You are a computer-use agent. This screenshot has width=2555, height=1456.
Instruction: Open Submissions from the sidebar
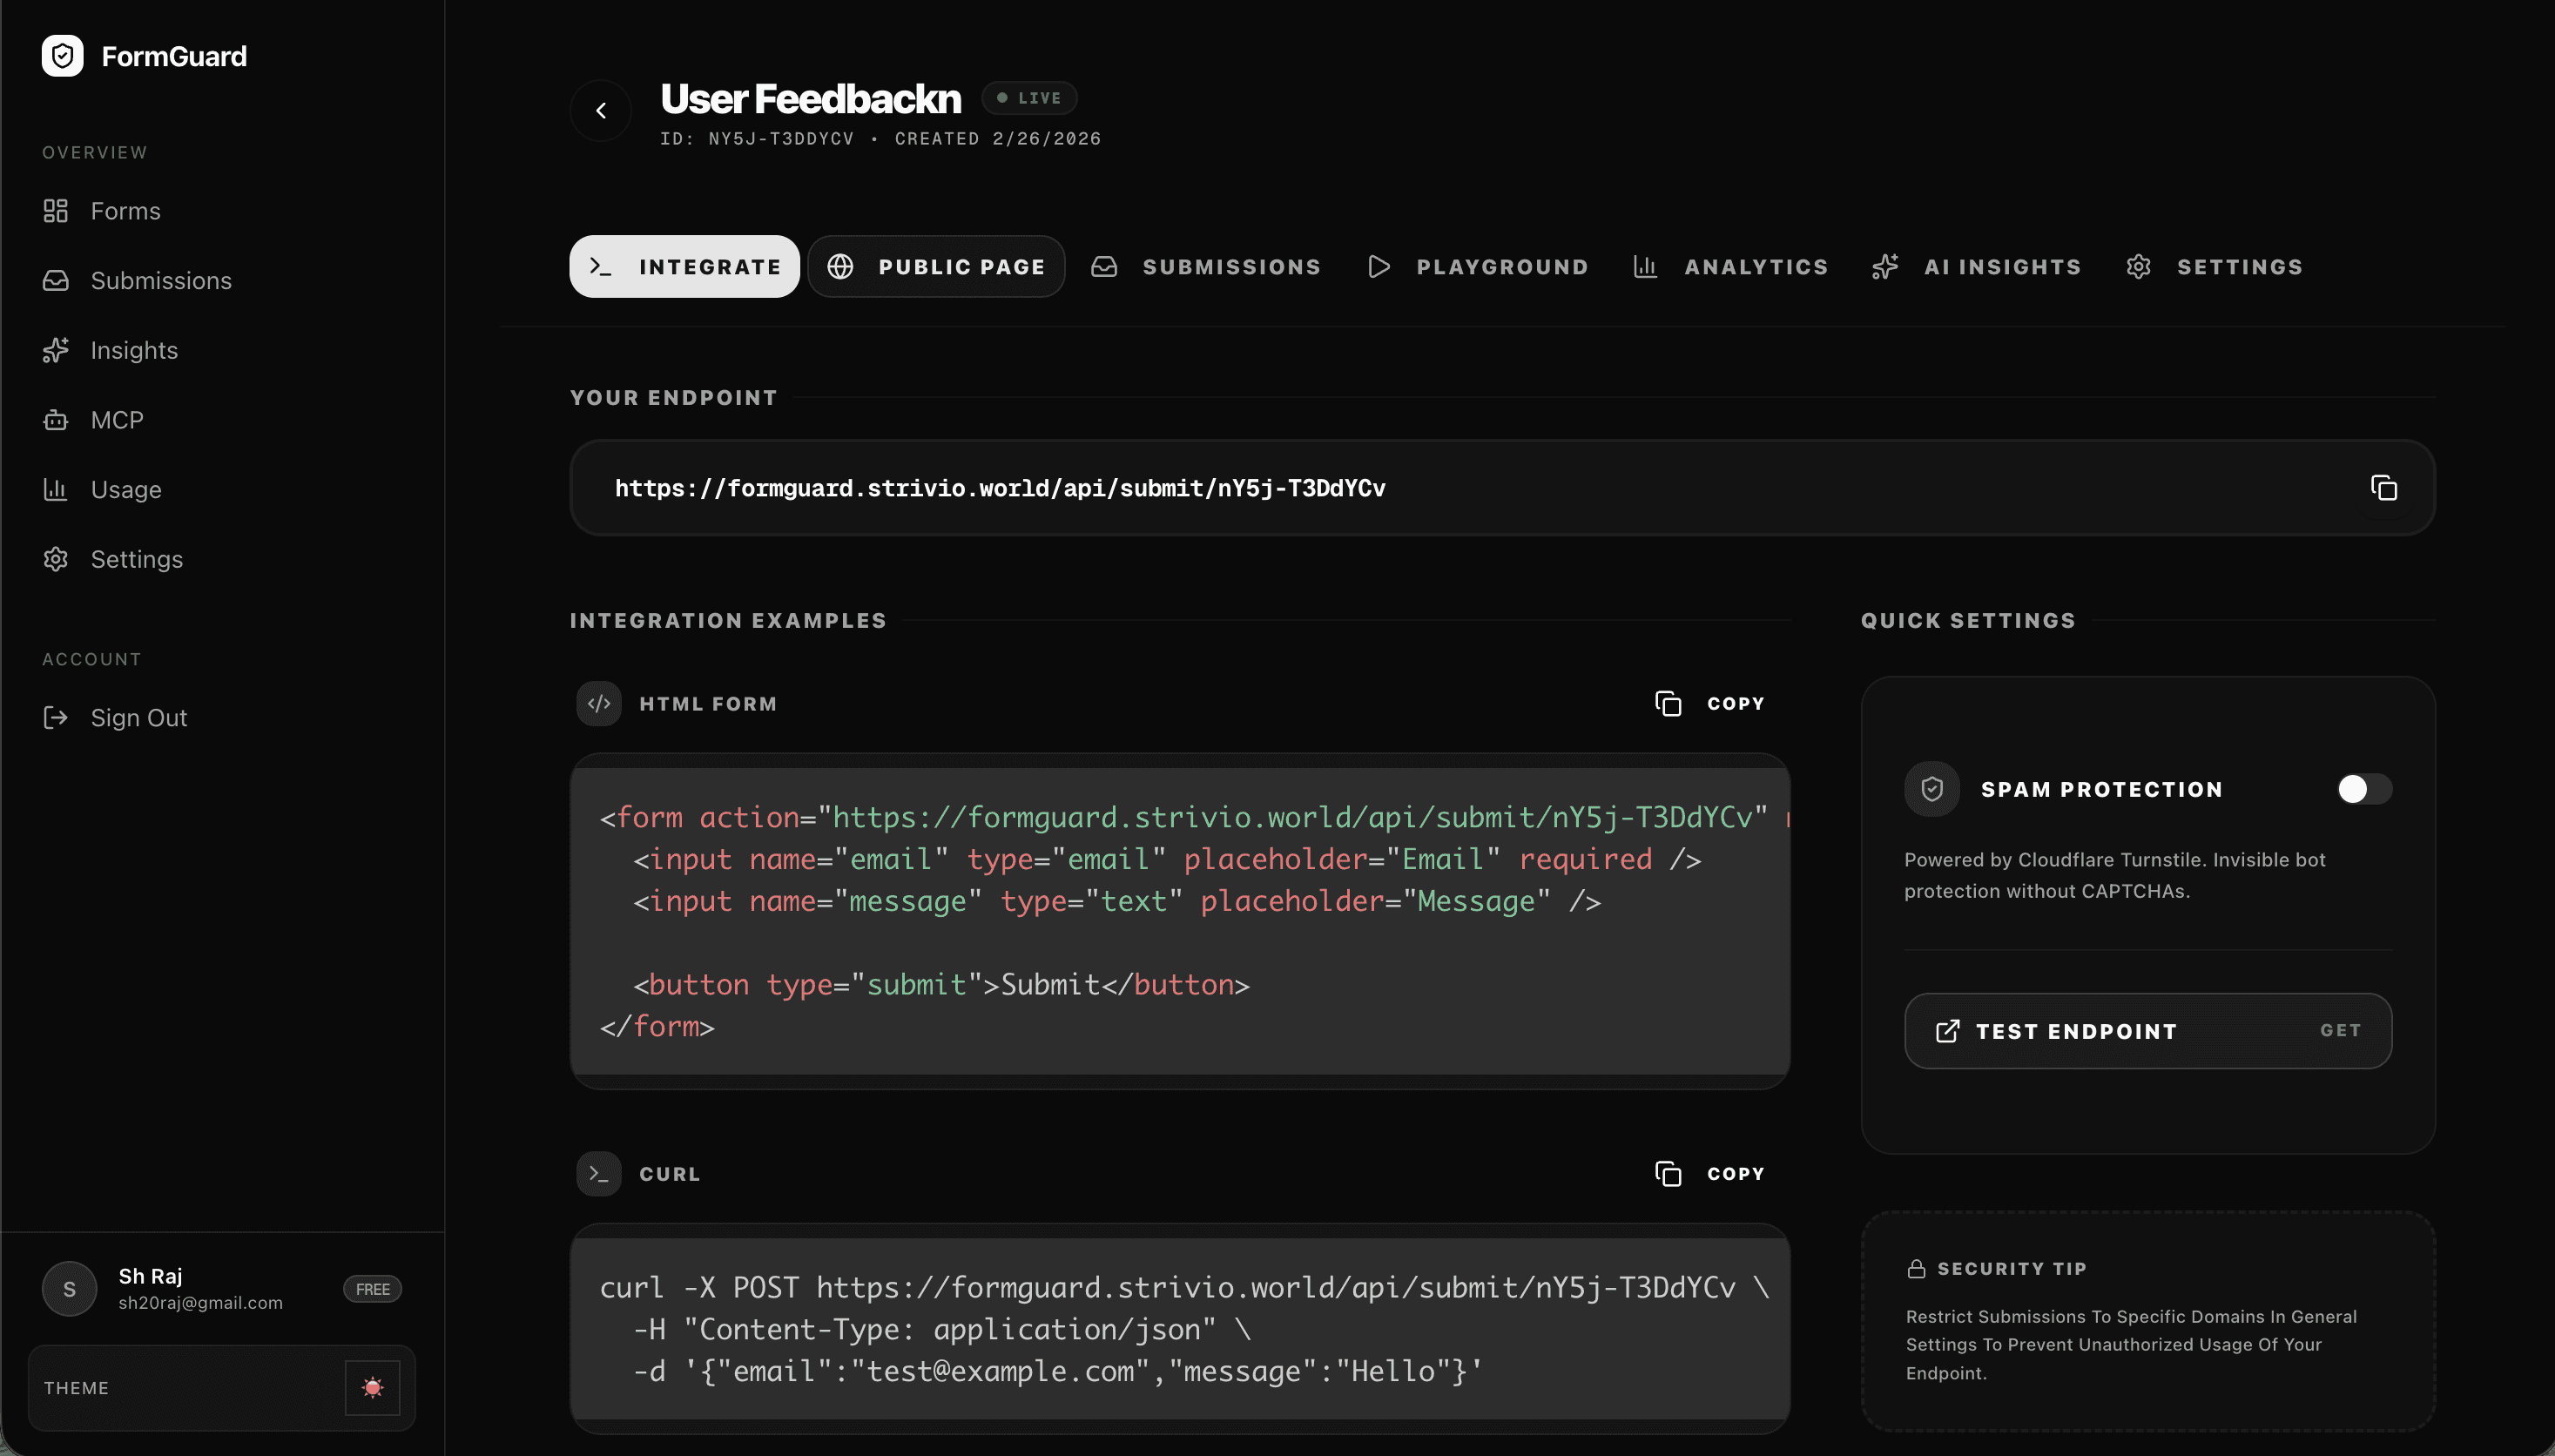[x=161, y=280]
